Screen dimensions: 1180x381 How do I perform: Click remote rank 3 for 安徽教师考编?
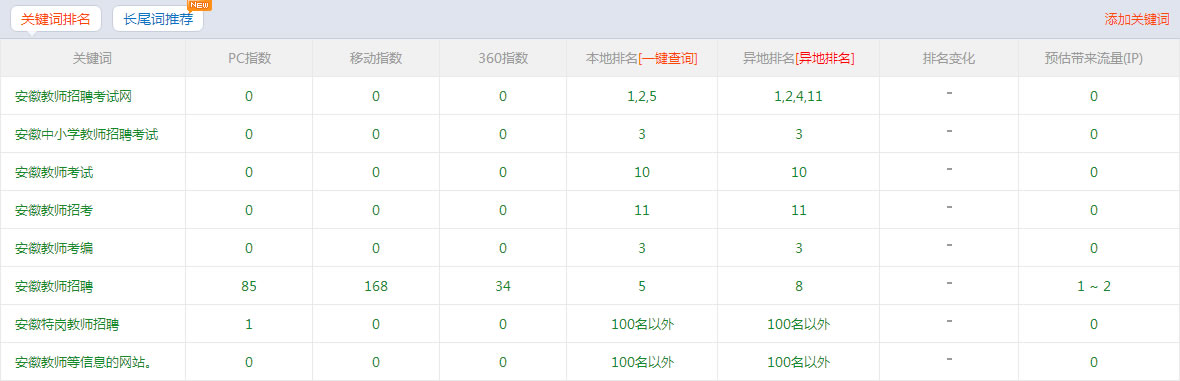tap(798, 248)
